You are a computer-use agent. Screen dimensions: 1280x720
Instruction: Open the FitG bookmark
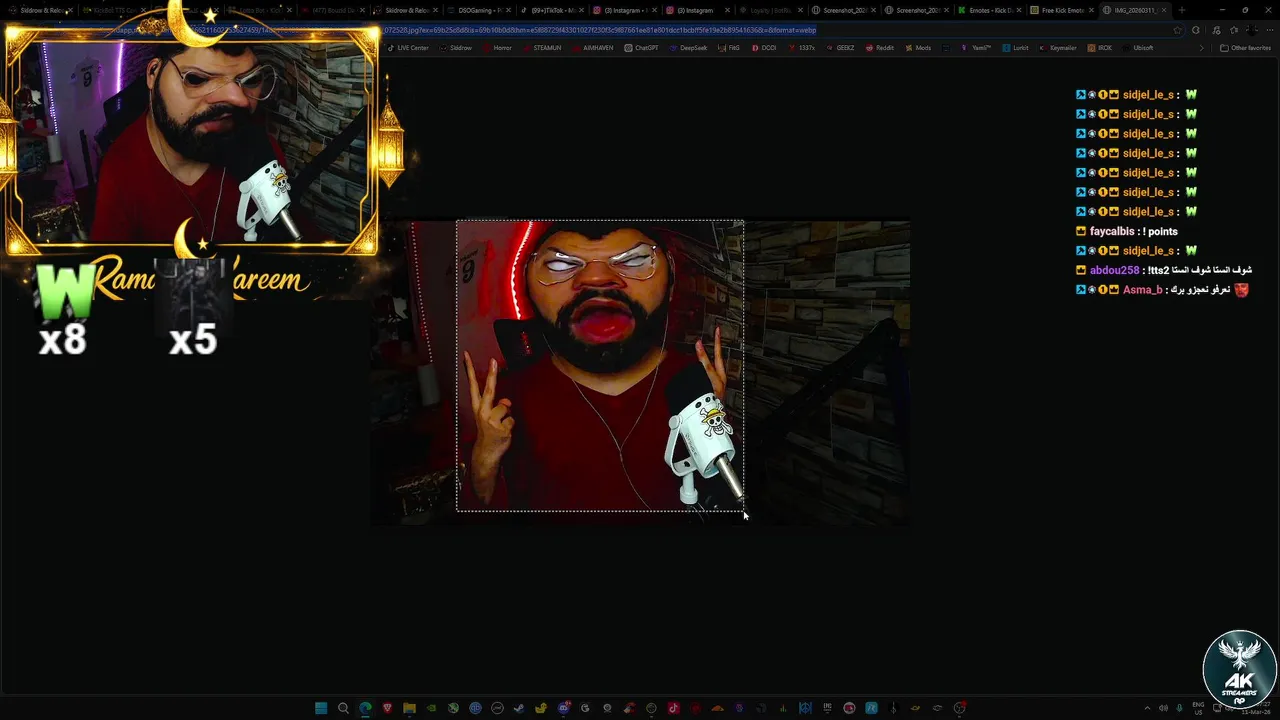[729, 48]
